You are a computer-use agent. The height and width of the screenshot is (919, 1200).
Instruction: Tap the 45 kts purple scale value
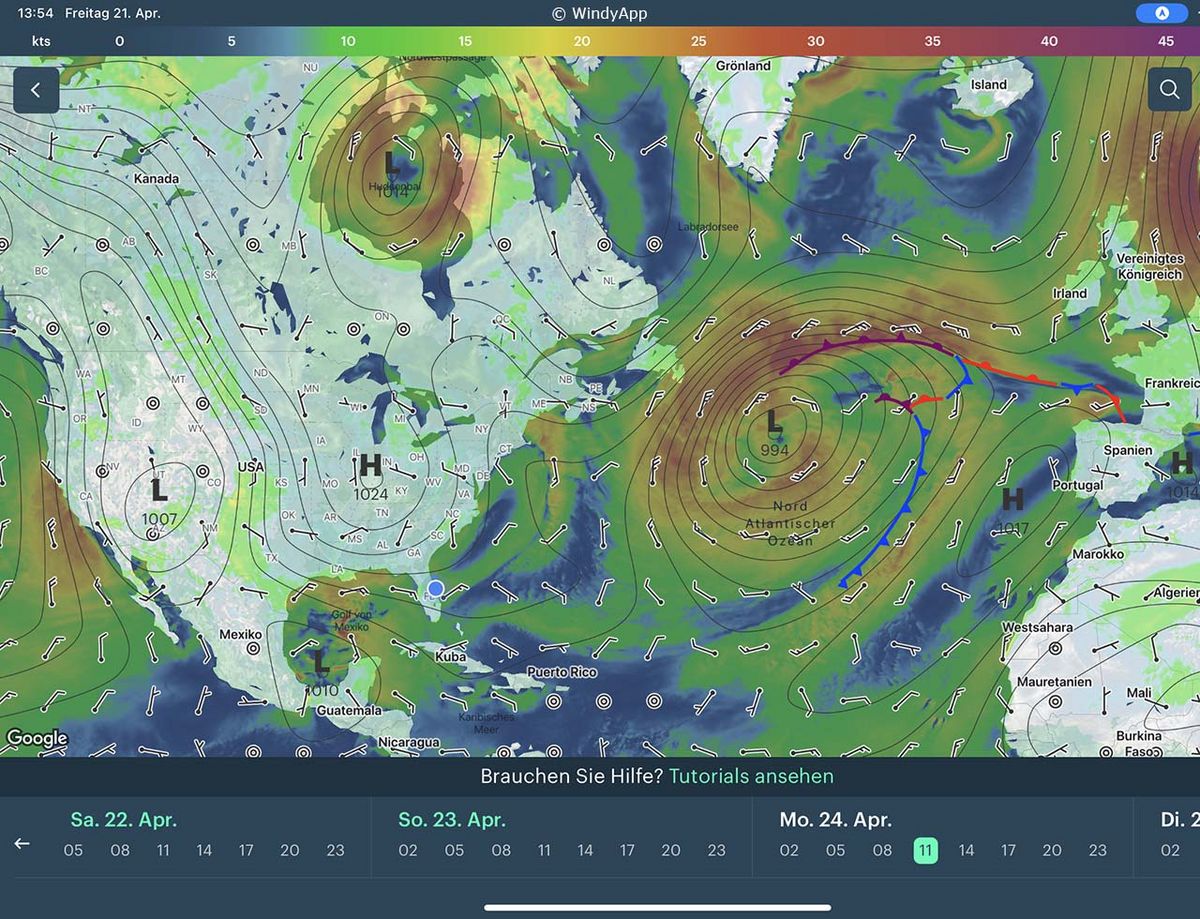[1165, 41]
